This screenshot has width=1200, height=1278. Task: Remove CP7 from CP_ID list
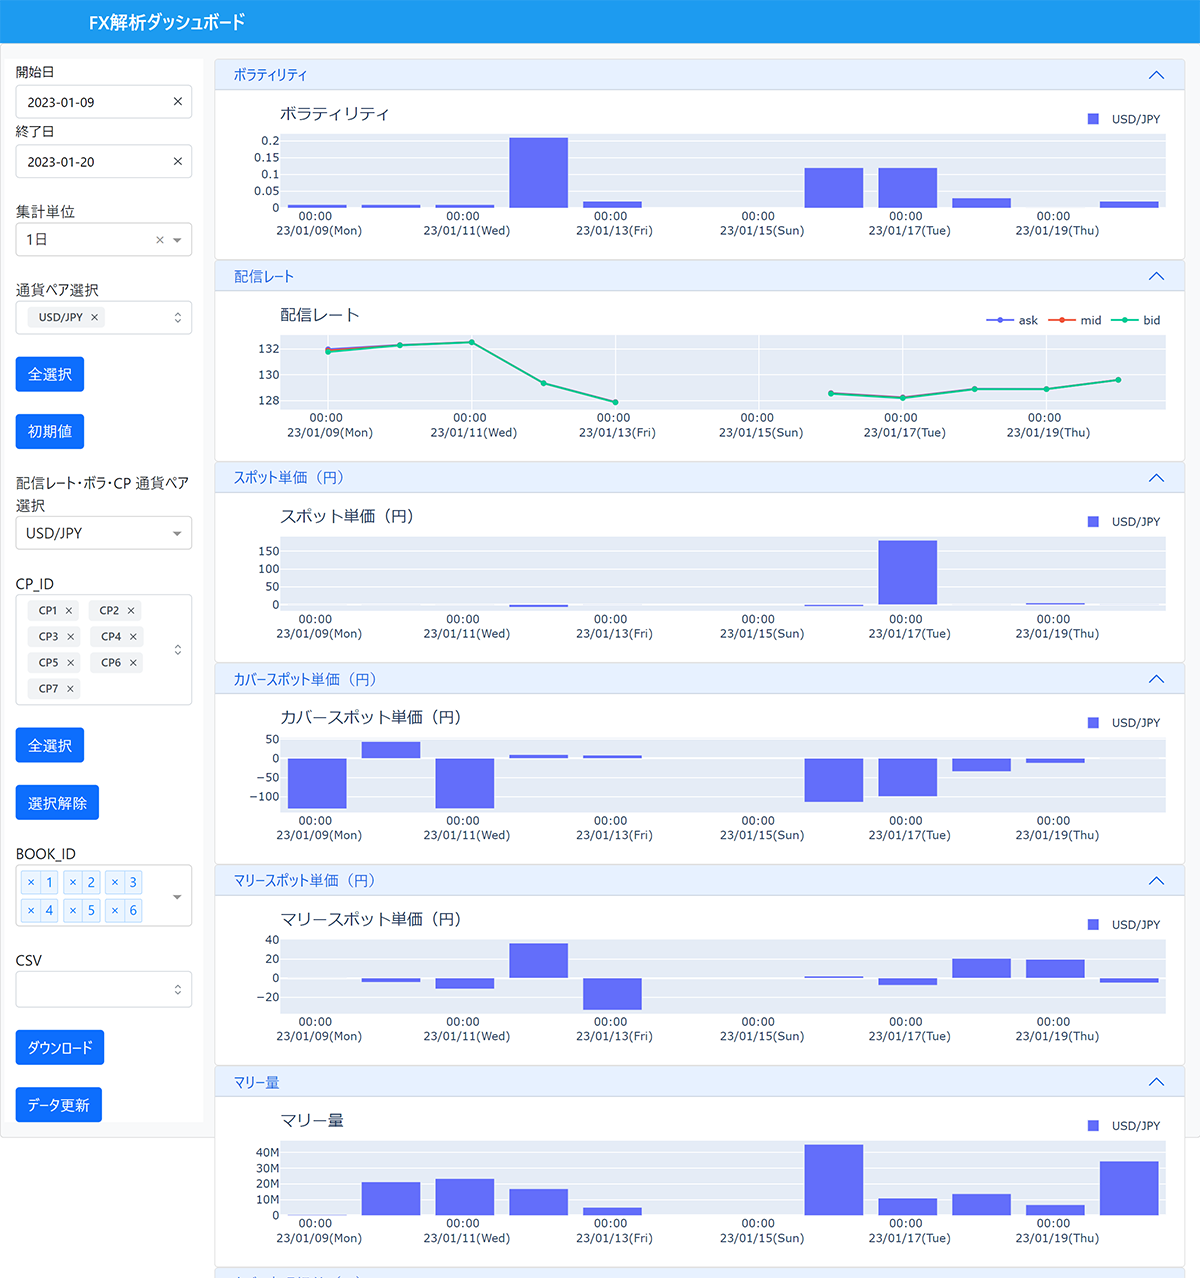click(x=70, y=689)
